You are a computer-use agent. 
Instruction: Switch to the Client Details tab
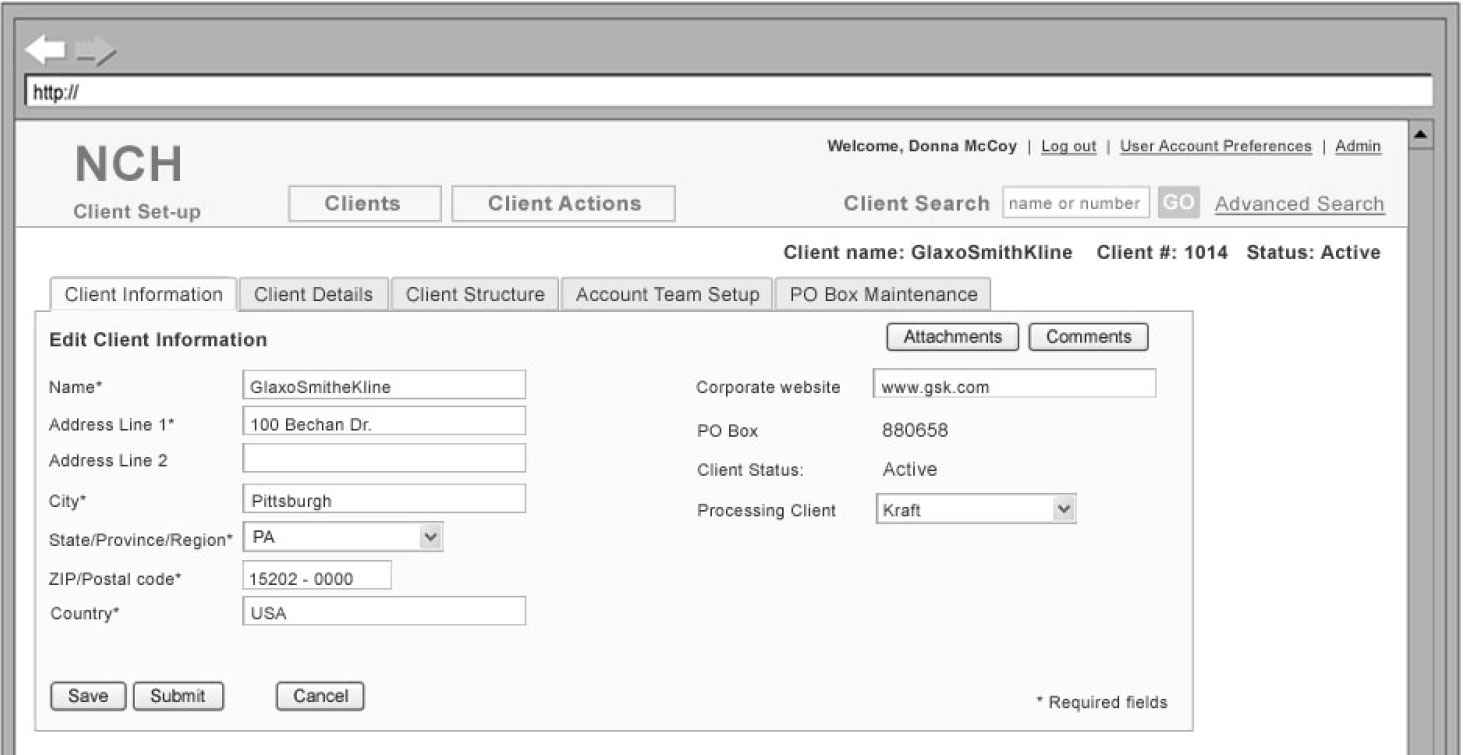click(313, 295)
